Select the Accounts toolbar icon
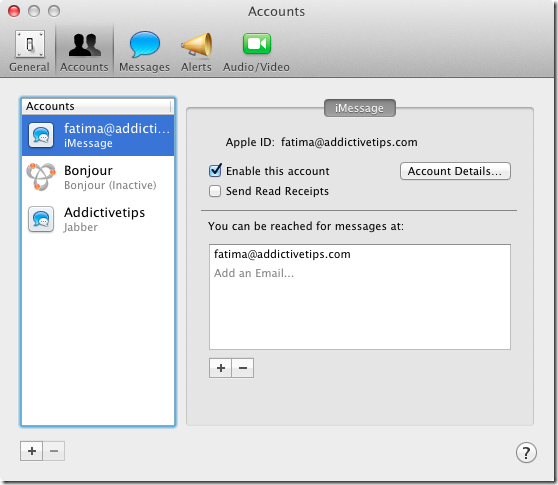The image size is (558, 485). pos(84,51)
